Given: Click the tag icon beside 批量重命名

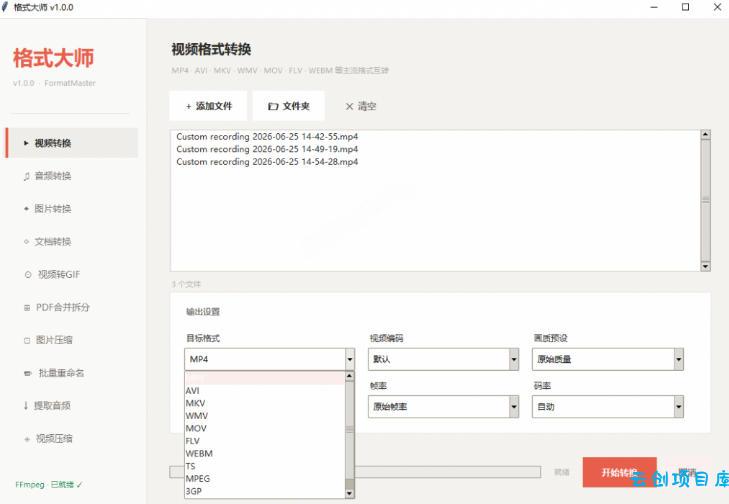Looking at the screenshot, I should (28, 373).
